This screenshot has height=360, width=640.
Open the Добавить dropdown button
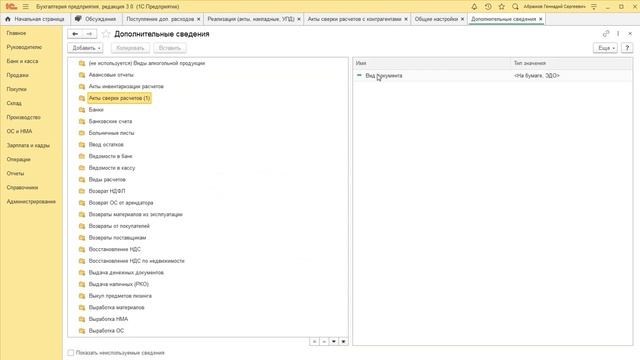(x=85, y=48)
